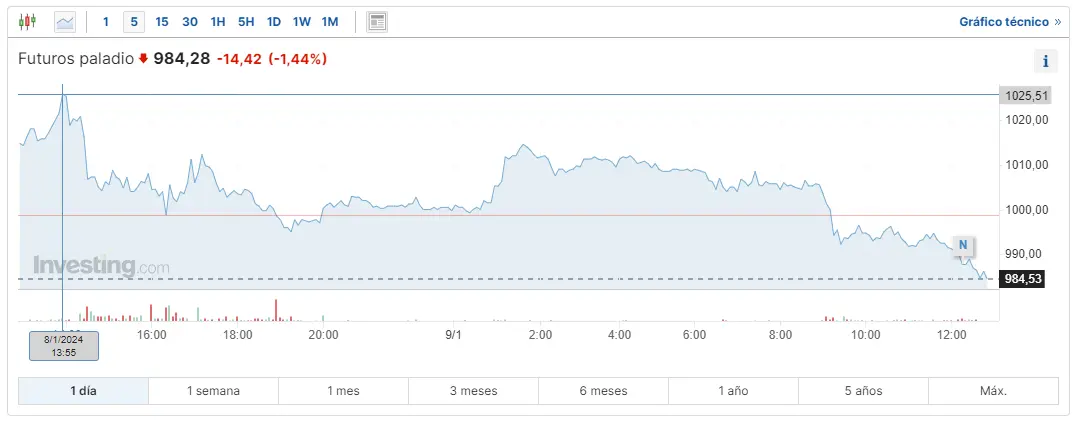Show the "6 meses" time range
Screen dimensions: 1076x424
pos(603,391)
